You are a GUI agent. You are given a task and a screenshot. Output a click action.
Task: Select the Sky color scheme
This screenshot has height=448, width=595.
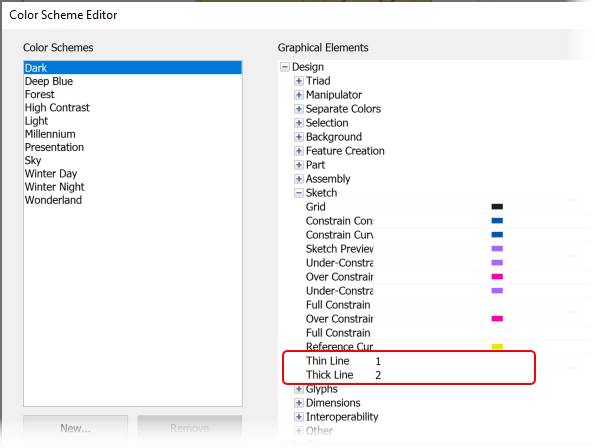pyautogui.click(x=132, y=160)
